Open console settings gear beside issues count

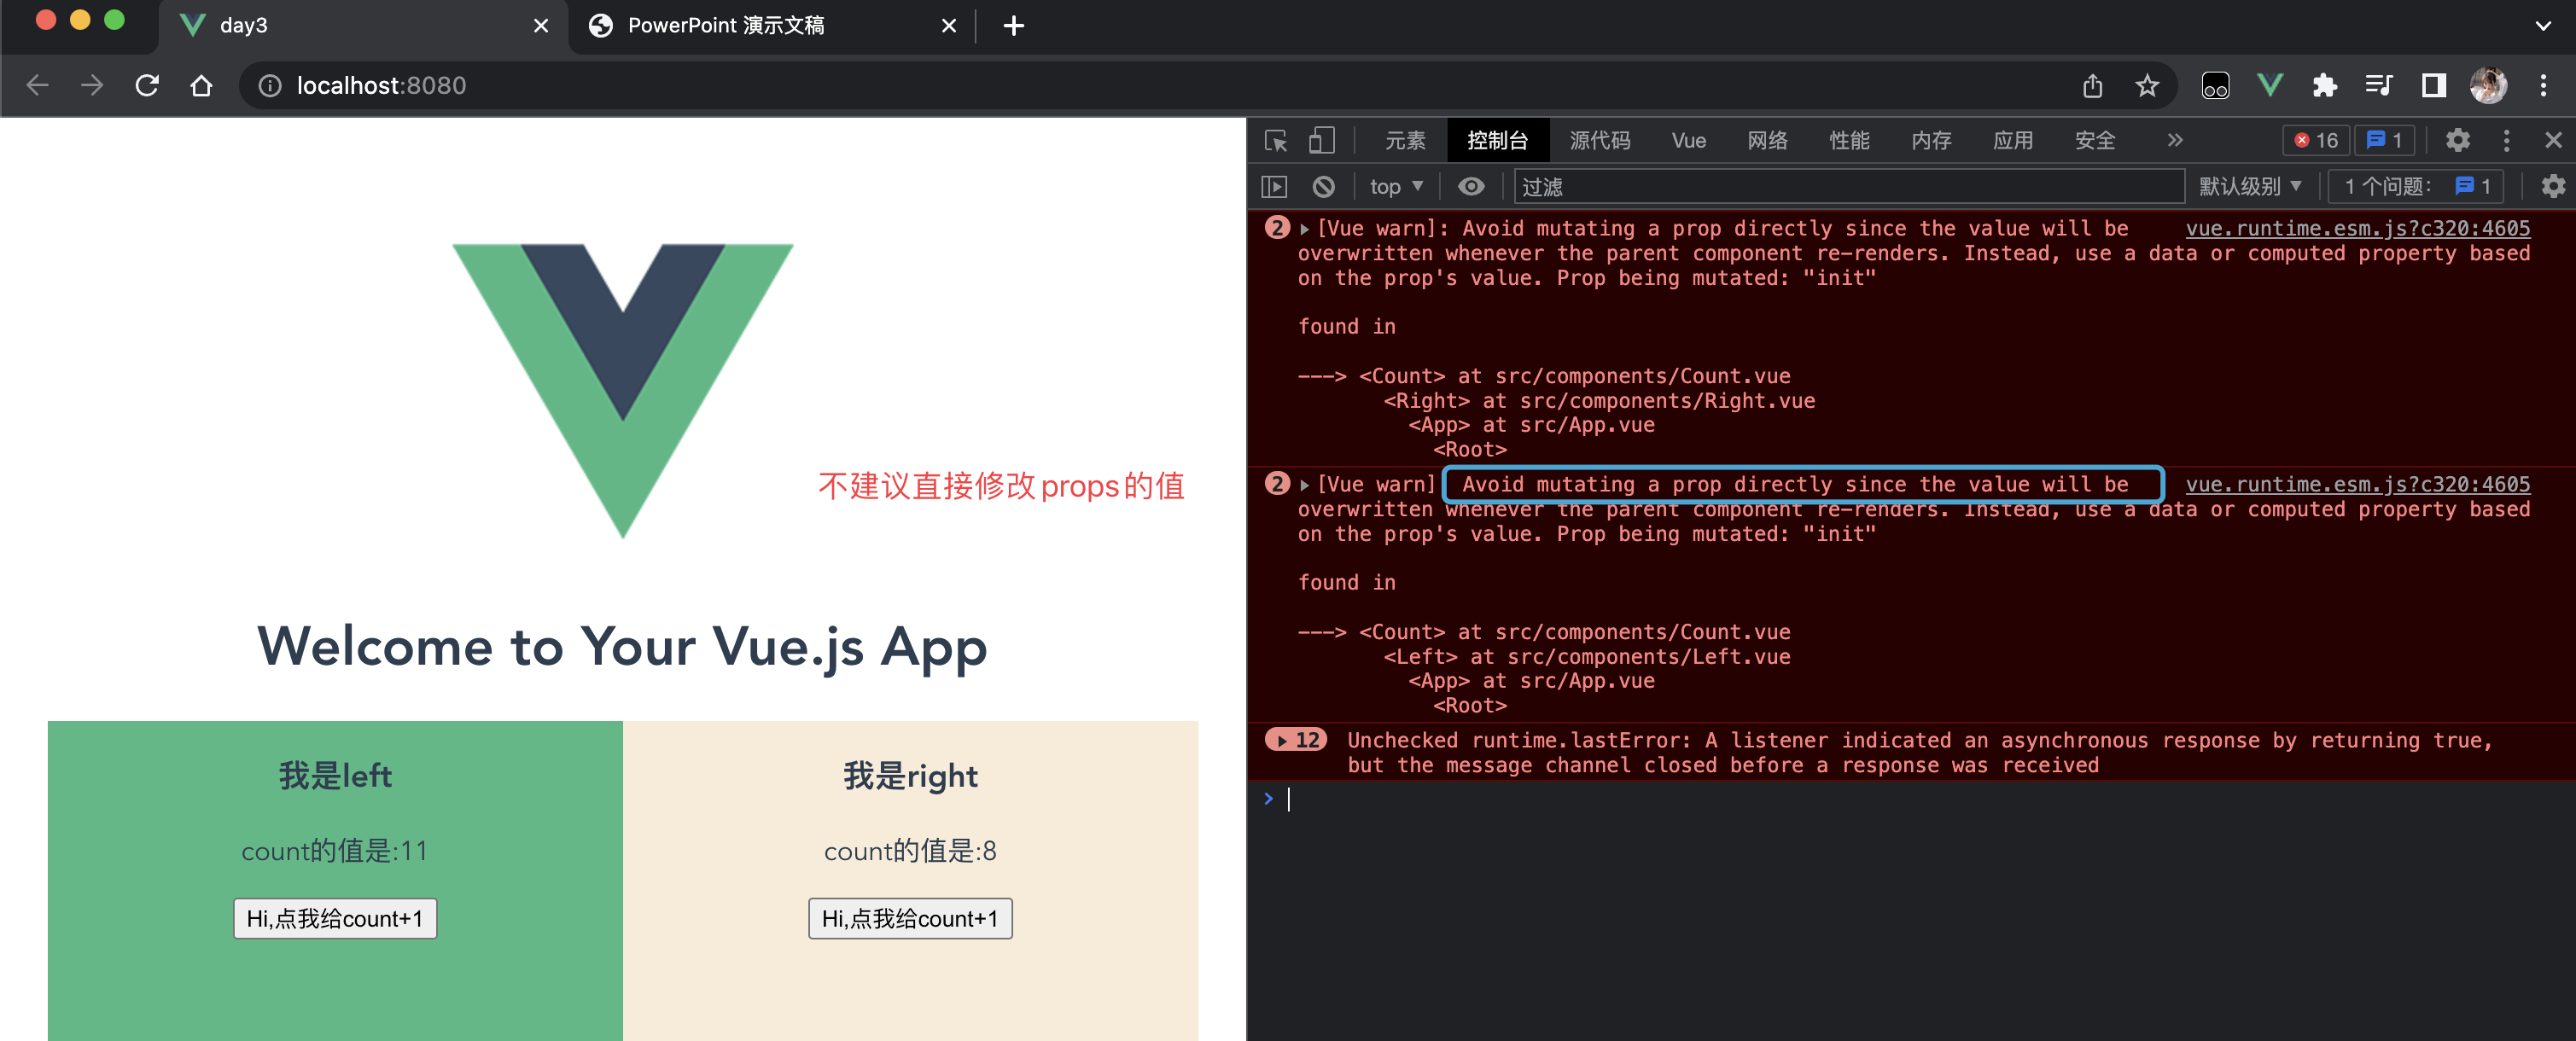pos(2552,187)
